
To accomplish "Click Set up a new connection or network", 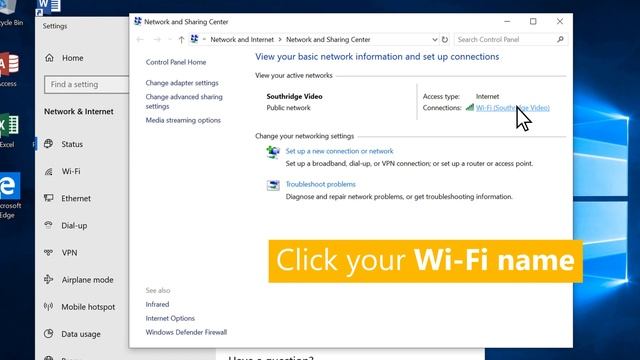I will [340, 151].
